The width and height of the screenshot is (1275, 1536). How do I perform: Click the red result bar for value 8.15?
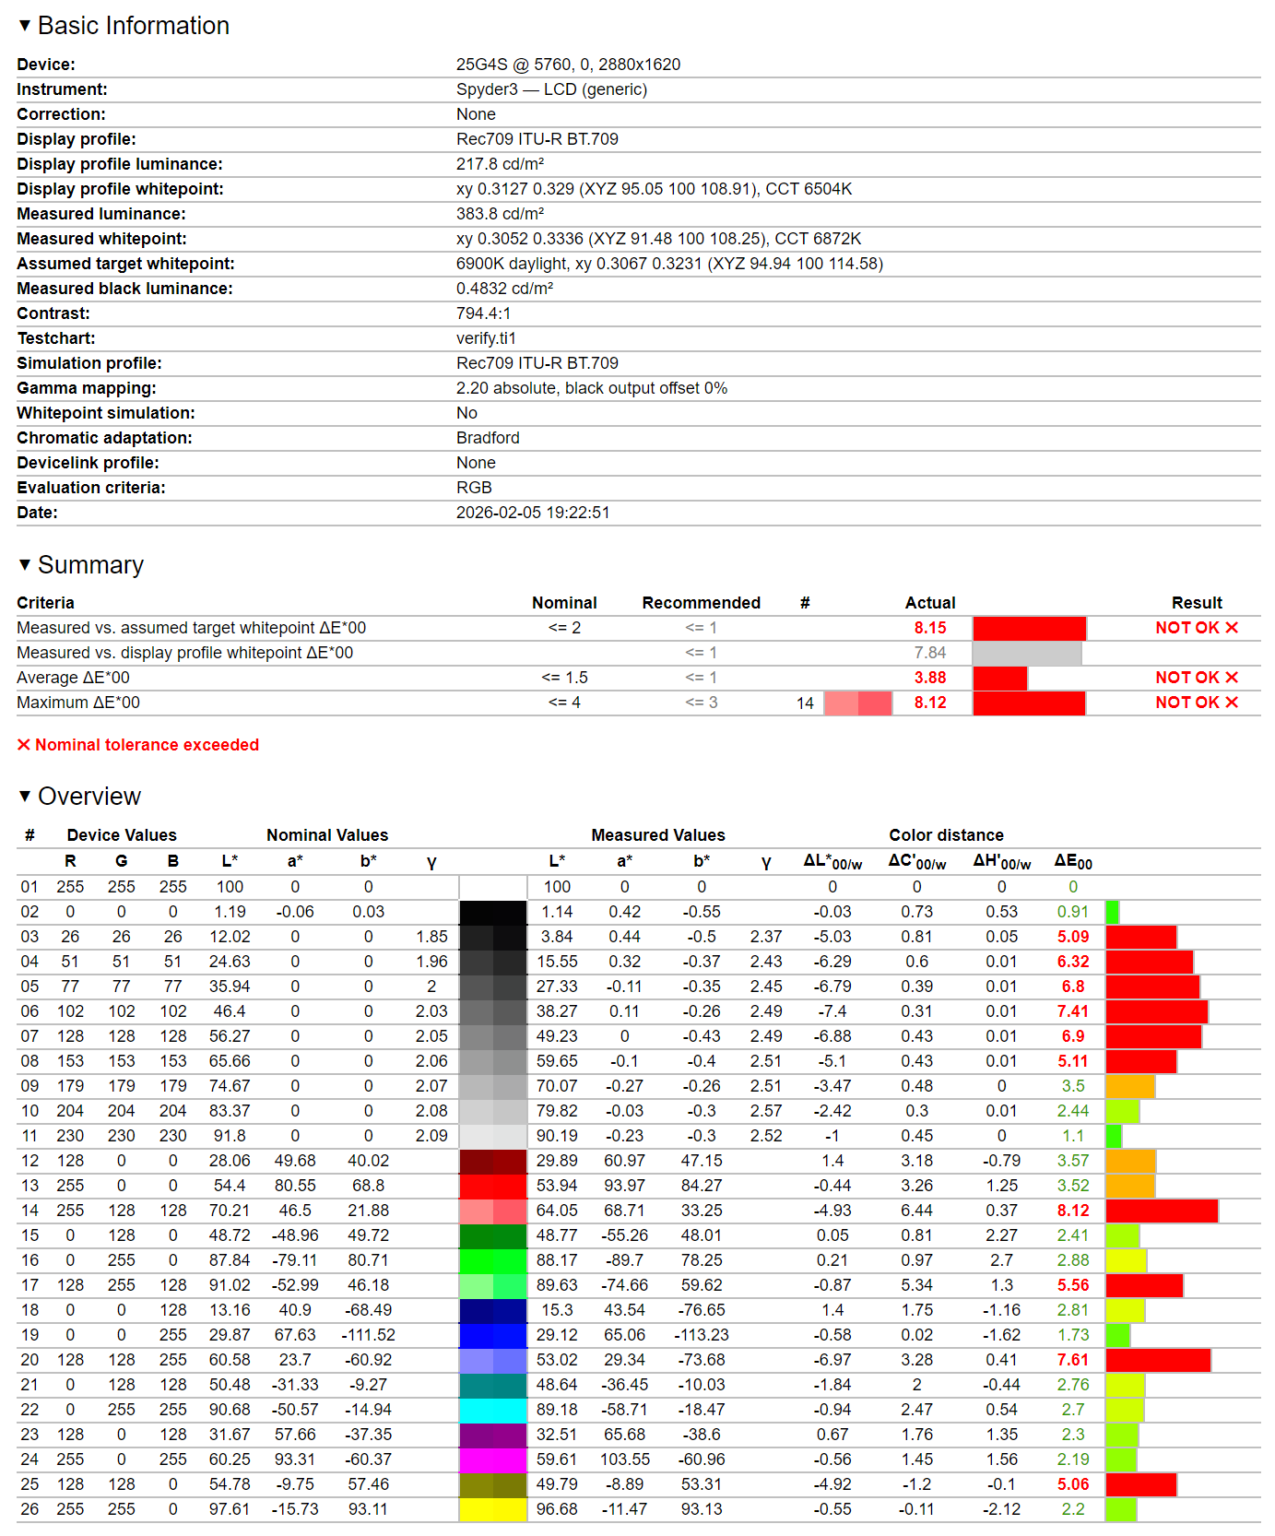[1031, 627]
